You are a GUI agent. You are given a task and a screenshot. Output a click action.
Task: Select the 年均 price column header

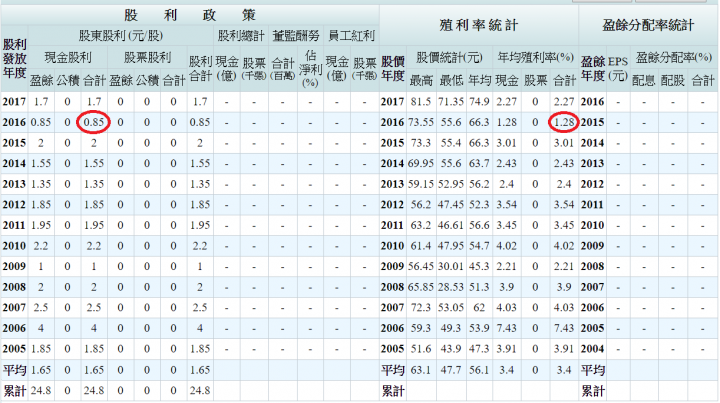click(479, 81)
